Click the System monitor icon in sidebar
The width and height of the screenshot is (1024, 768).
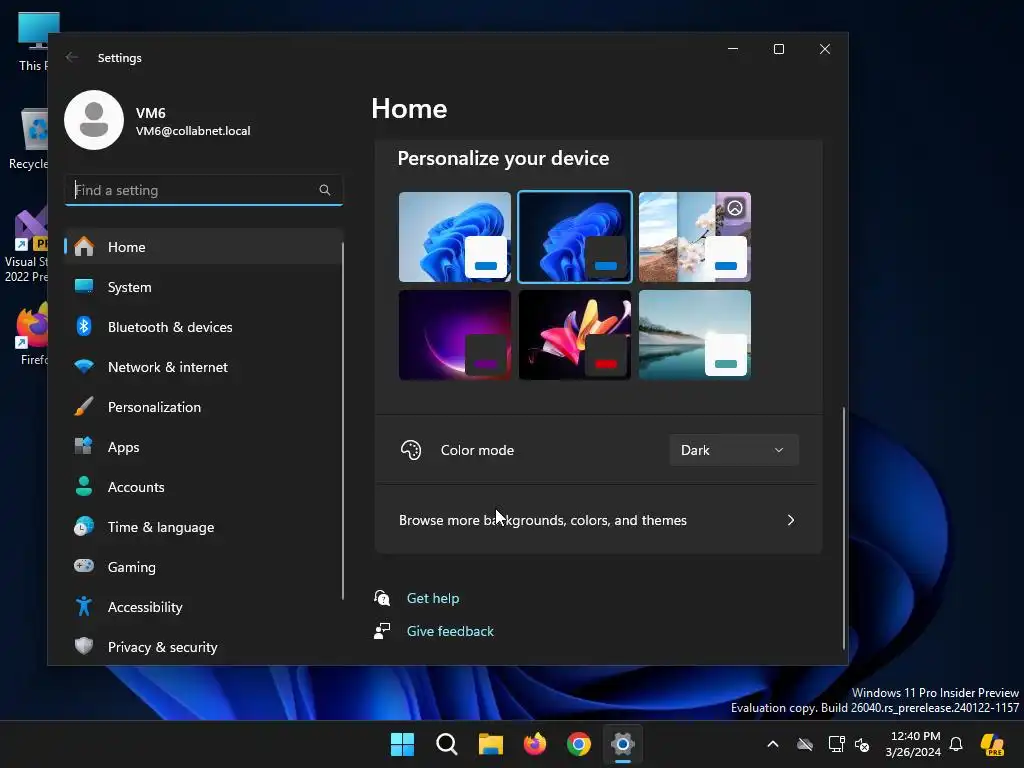point(84,287)
